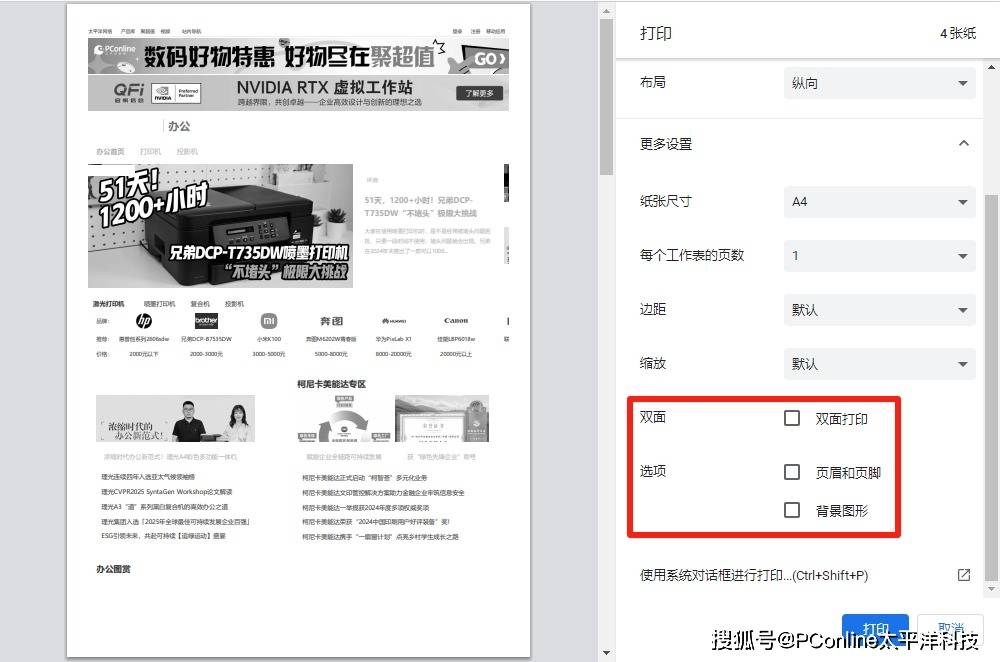Check the 背景图形 option
This screenshot has width=1000, height=662.
pyautogui.click(x=792, y=510)
